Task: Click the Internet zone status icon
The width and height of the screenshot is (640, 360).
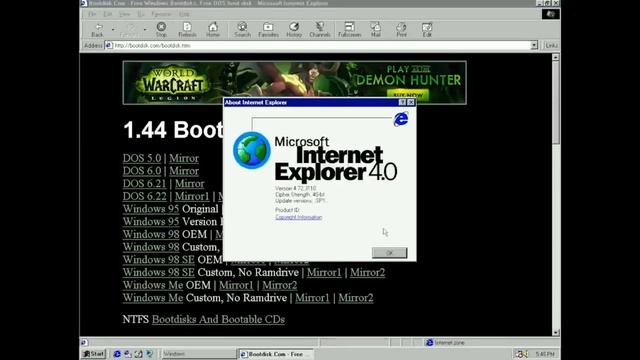Action: (429, 342)
